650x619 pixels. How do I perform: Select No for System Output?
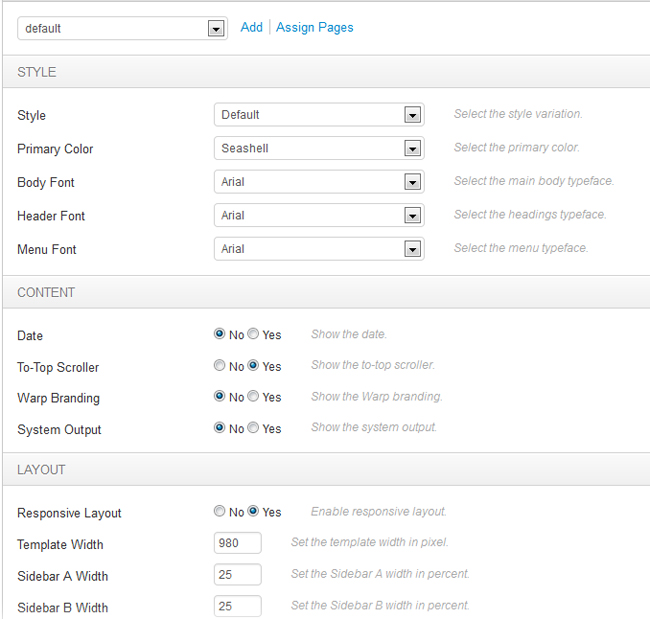[x=220, y=428]
